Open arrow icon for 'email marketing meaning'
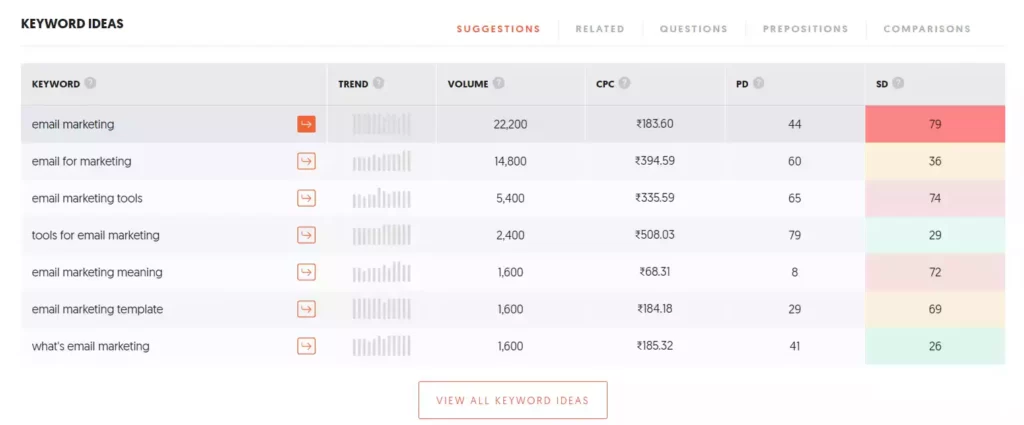Image resolution: width=1024 pixels, height=425 pixels. pos(306,272)
